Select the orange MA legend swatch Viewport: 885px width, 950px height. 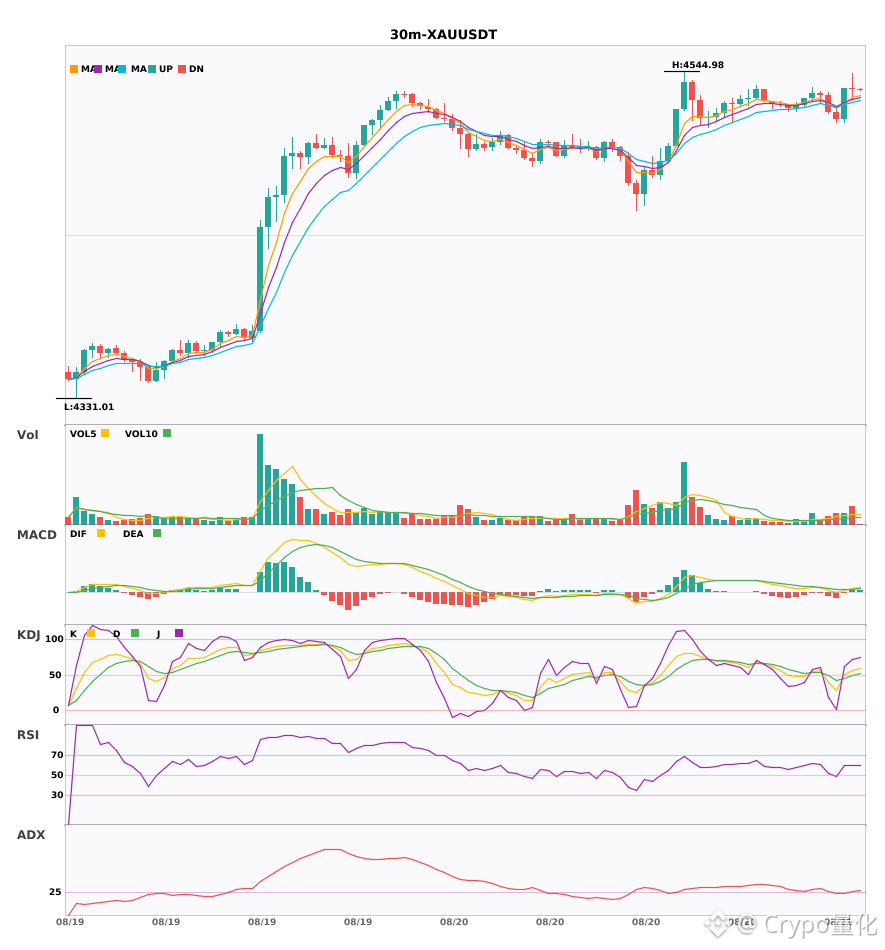[x=74, y=69]
